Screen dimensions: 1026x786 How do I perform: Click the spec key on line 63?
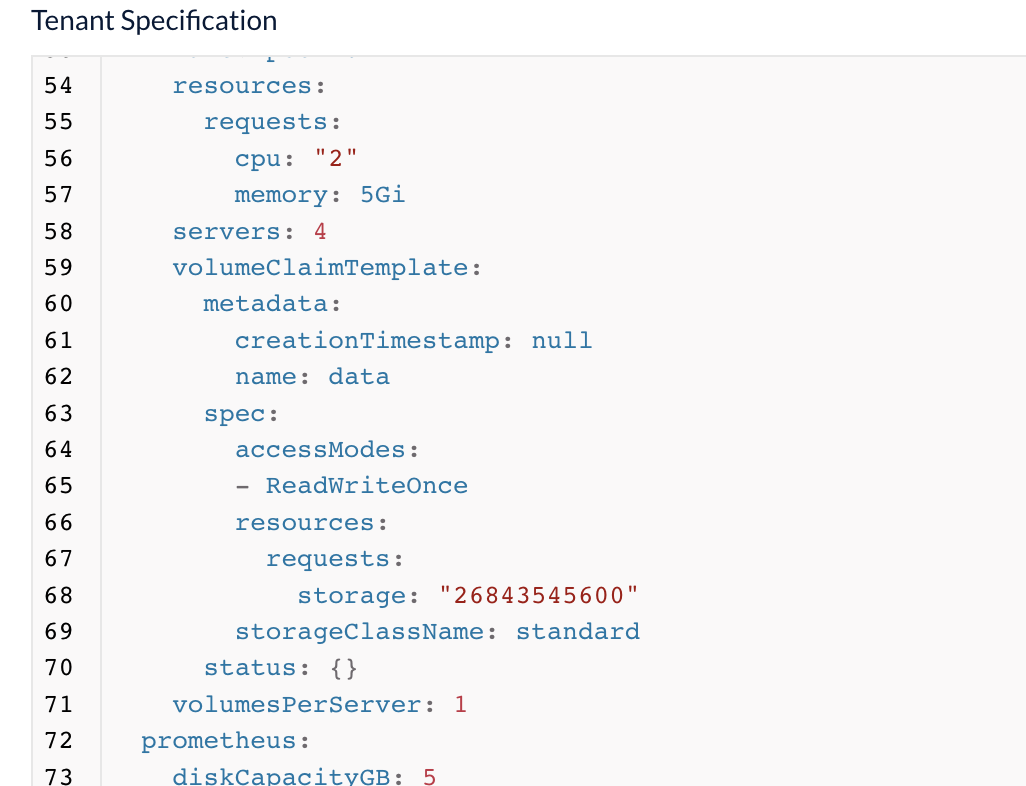tap(235, 413)
